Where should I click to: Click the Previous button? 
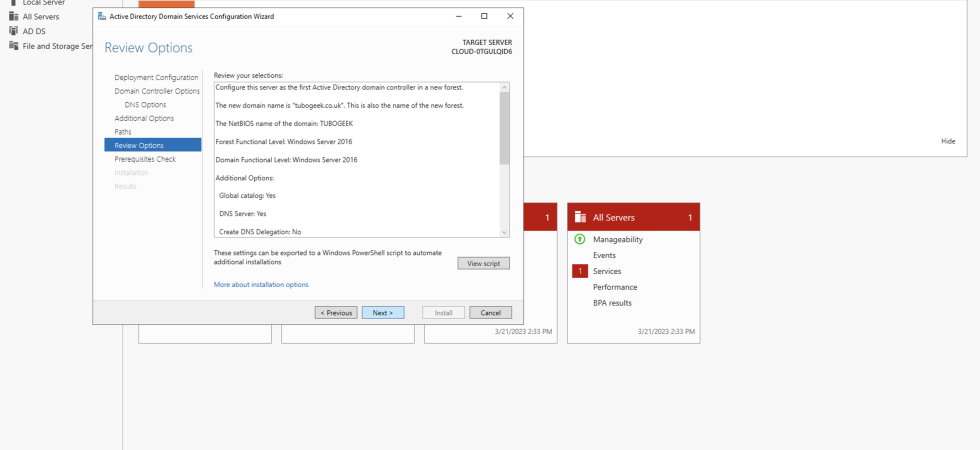336,312
